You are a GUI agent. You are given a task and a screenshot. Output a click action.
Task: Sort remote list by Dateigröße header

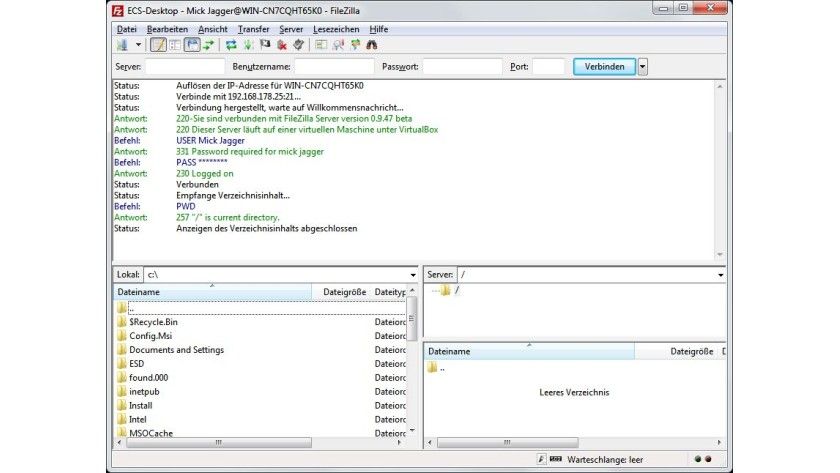coord(678,351)
